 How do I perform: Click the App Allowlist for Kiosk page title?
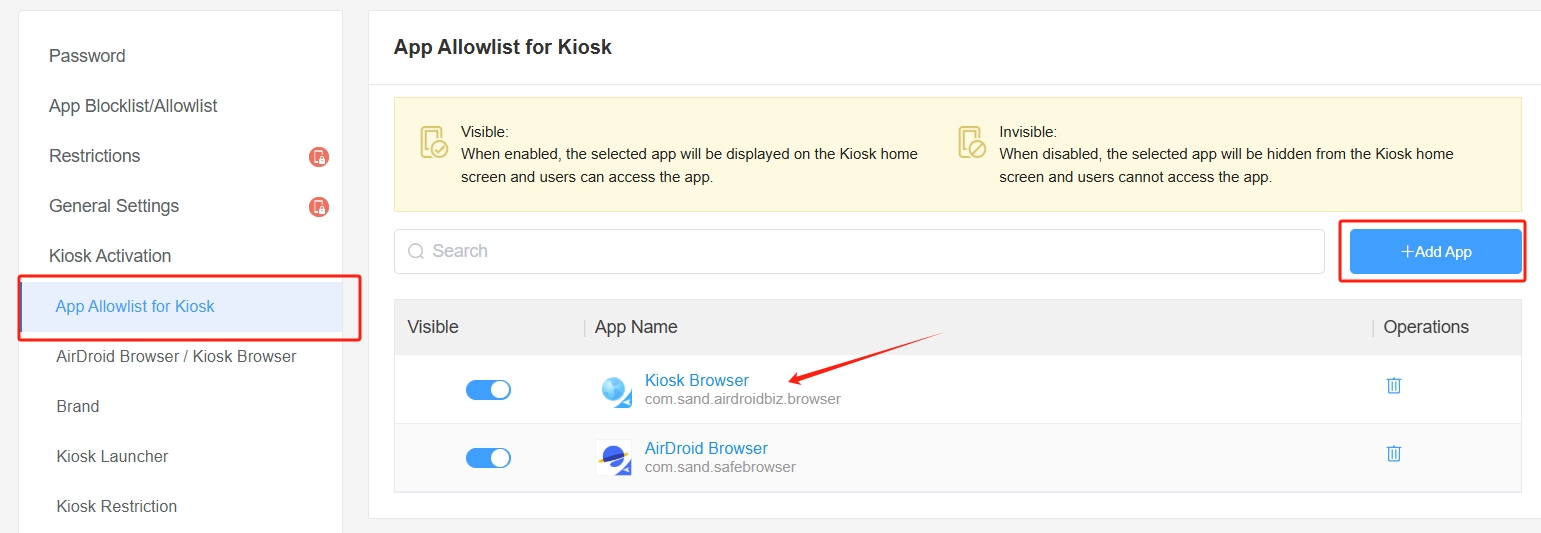click(503, 47)
